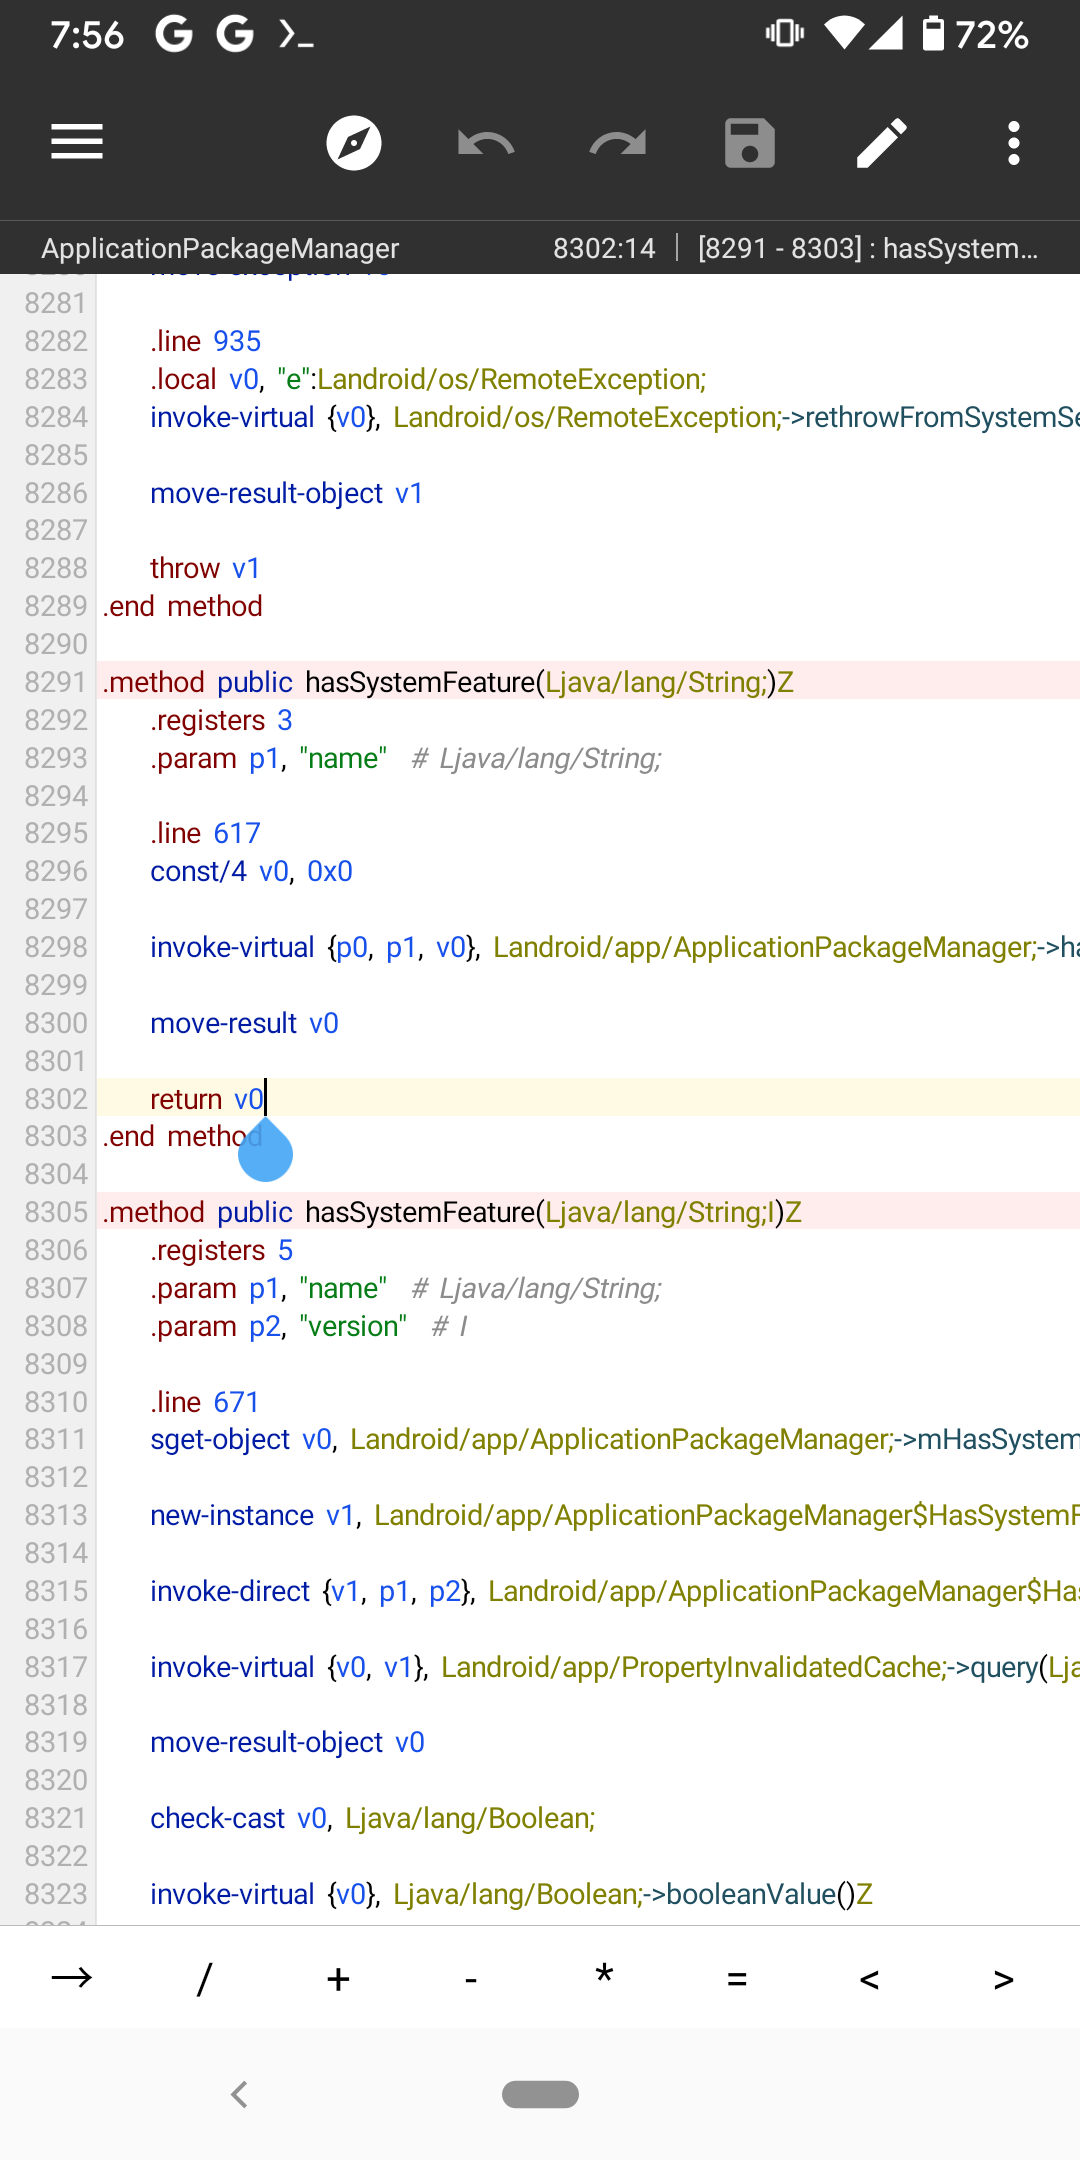Screen dimensions: 1080x2160
Task: Open the hasSystem method range dropdown
Action: tap(868, 248)
